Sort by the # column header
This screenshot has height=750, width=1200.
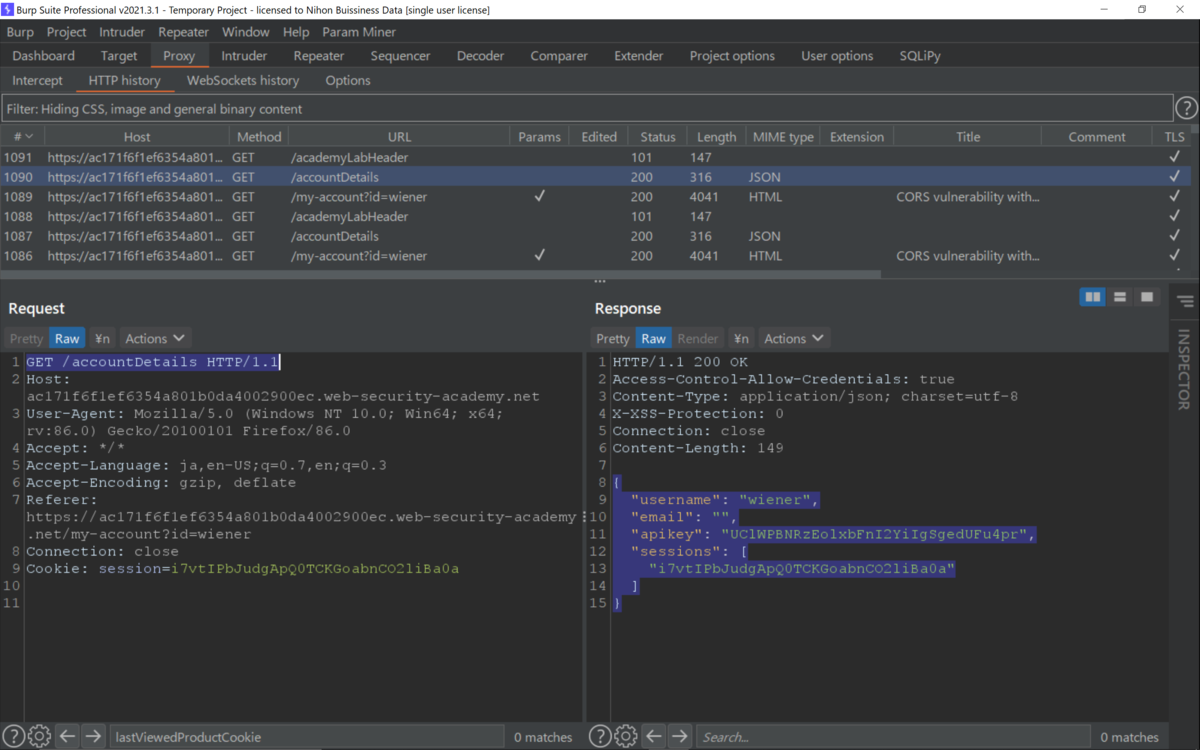[22, 136]
